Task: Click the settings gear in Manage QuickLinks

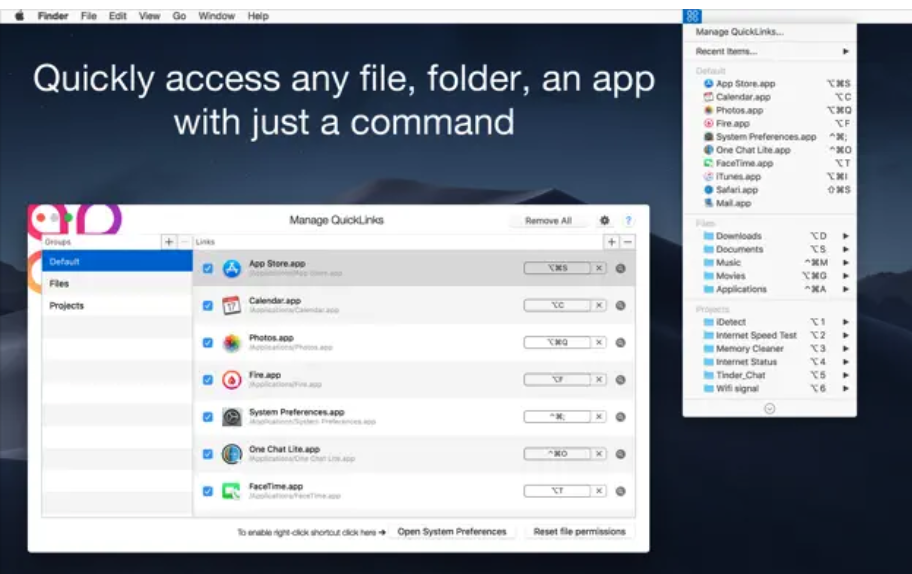Action: tap(604, 220)
